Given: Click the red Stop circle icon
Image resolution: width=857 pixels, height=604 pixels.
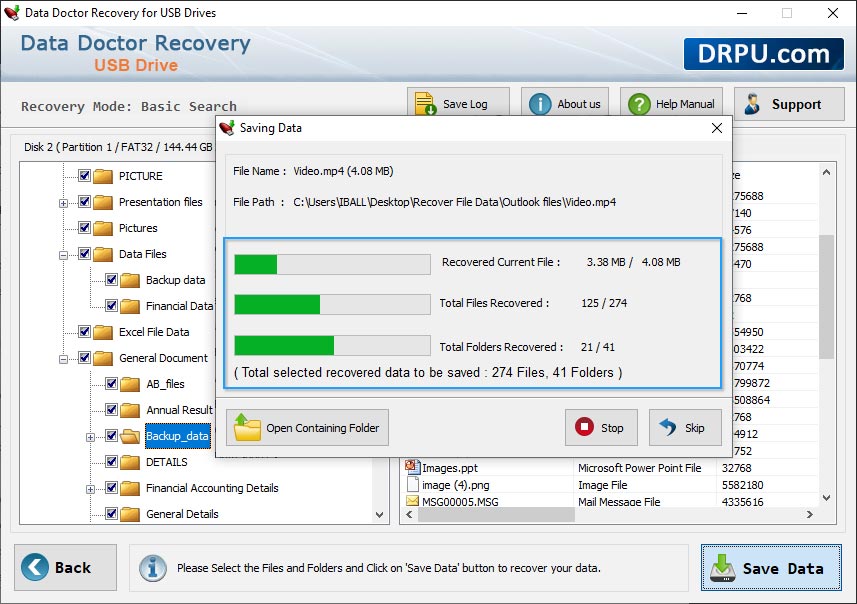Looking at the screenshot, I should [x=584, y=426].
